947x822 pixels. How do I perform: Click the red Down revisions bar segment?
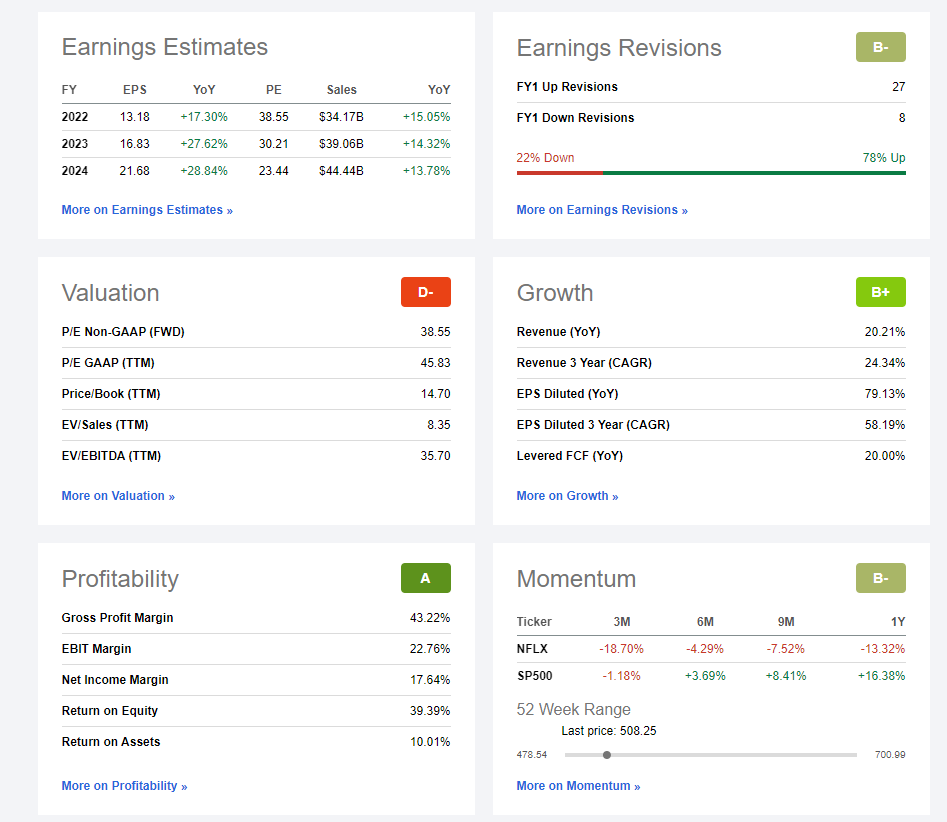click(x=559, y=173)
